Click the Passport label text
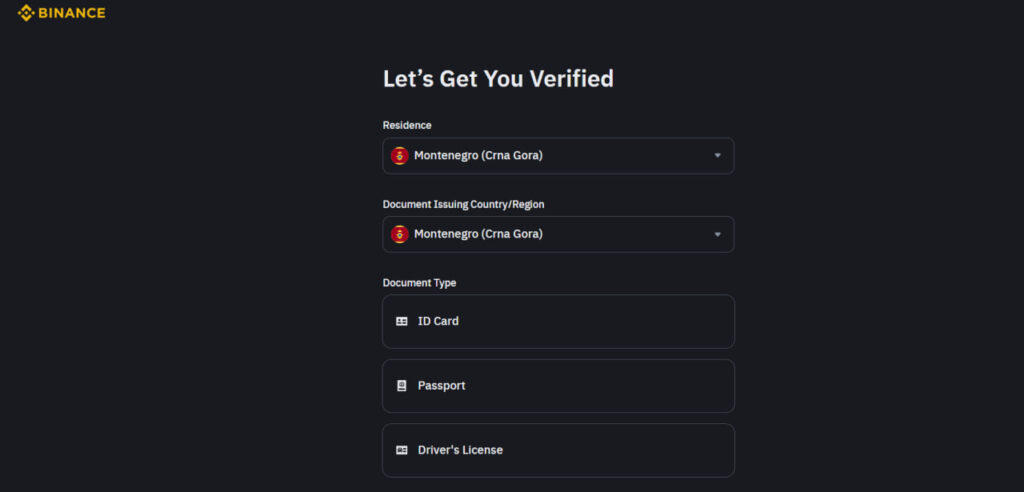The height and width of the screenshot is (492, 1024). pos(441,385)
